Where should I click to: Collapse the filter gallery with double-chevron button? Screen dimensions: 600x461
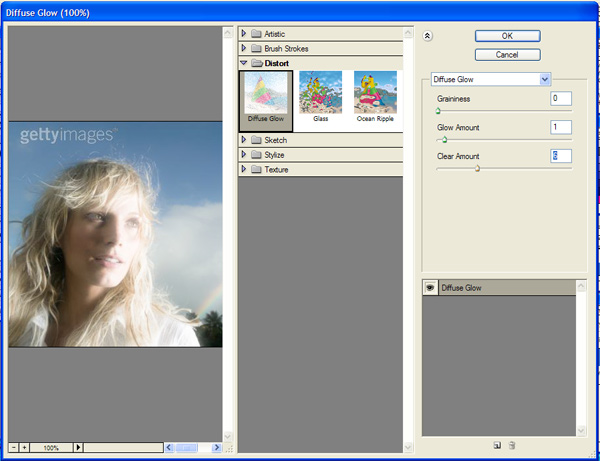click(428, 35)
